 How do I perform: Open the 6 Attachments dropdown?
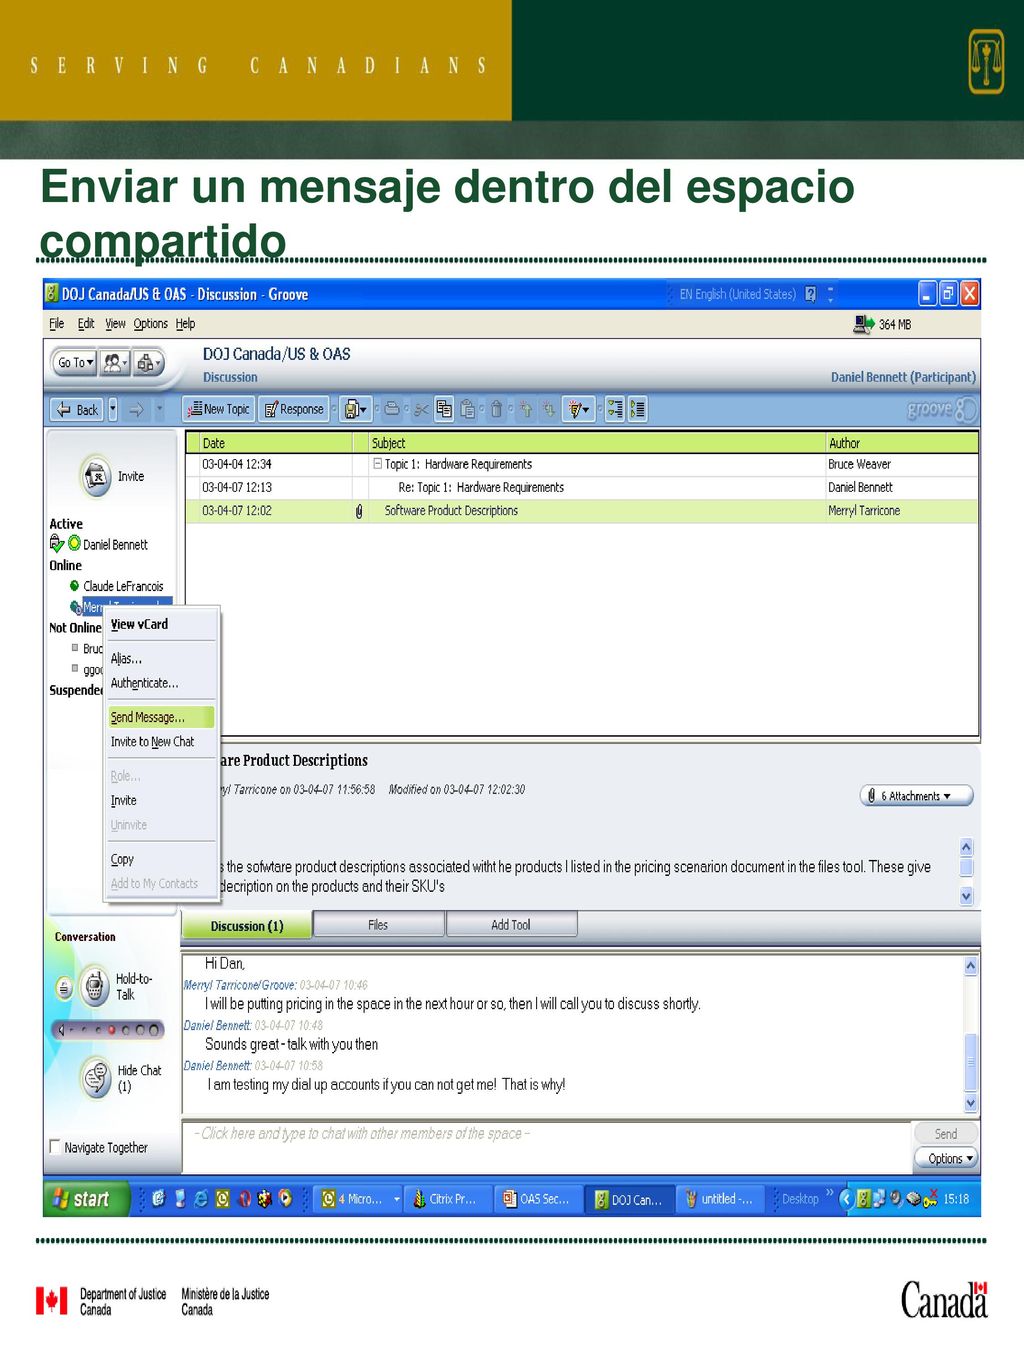[x=916, y=796]
